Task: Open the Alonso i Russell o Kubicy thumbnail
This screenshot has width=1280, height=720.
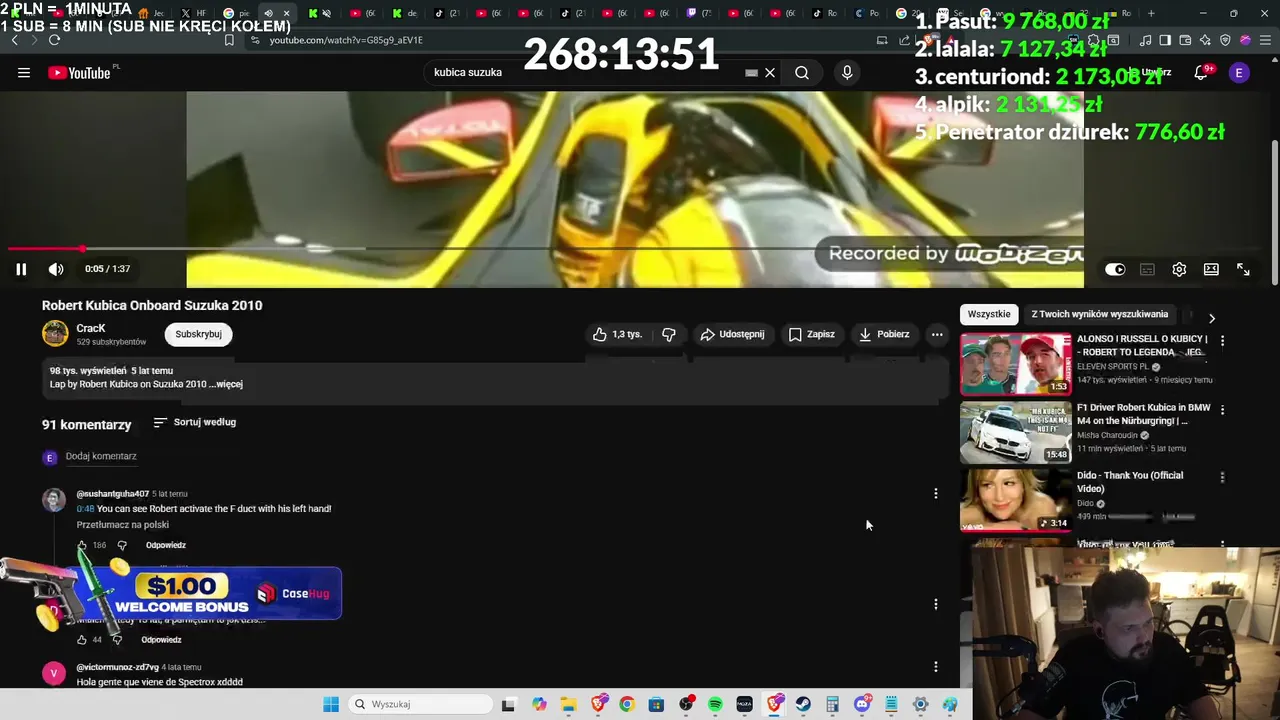Action: pyautogui.click(x=1016, y=364)
